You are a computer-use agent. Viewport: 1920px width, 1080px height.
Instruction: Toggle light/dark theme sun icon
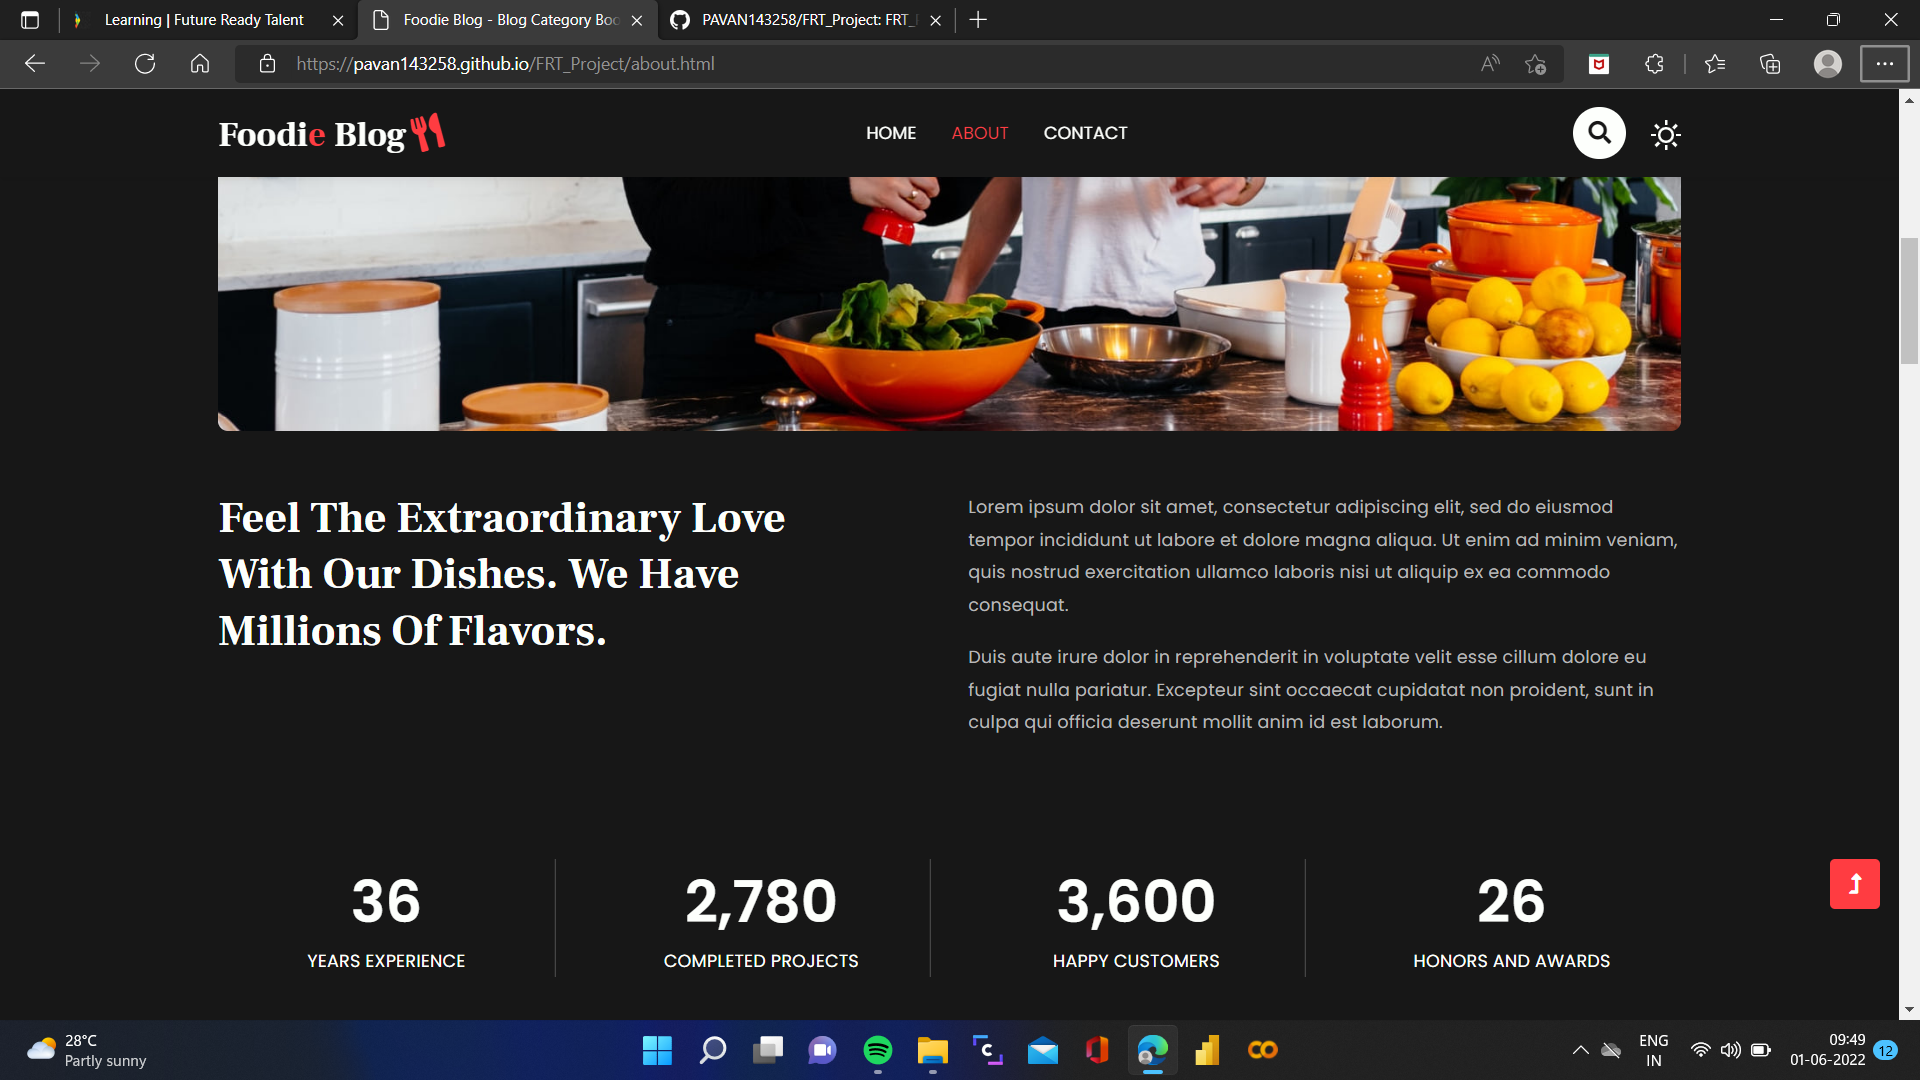[1665, 134]
